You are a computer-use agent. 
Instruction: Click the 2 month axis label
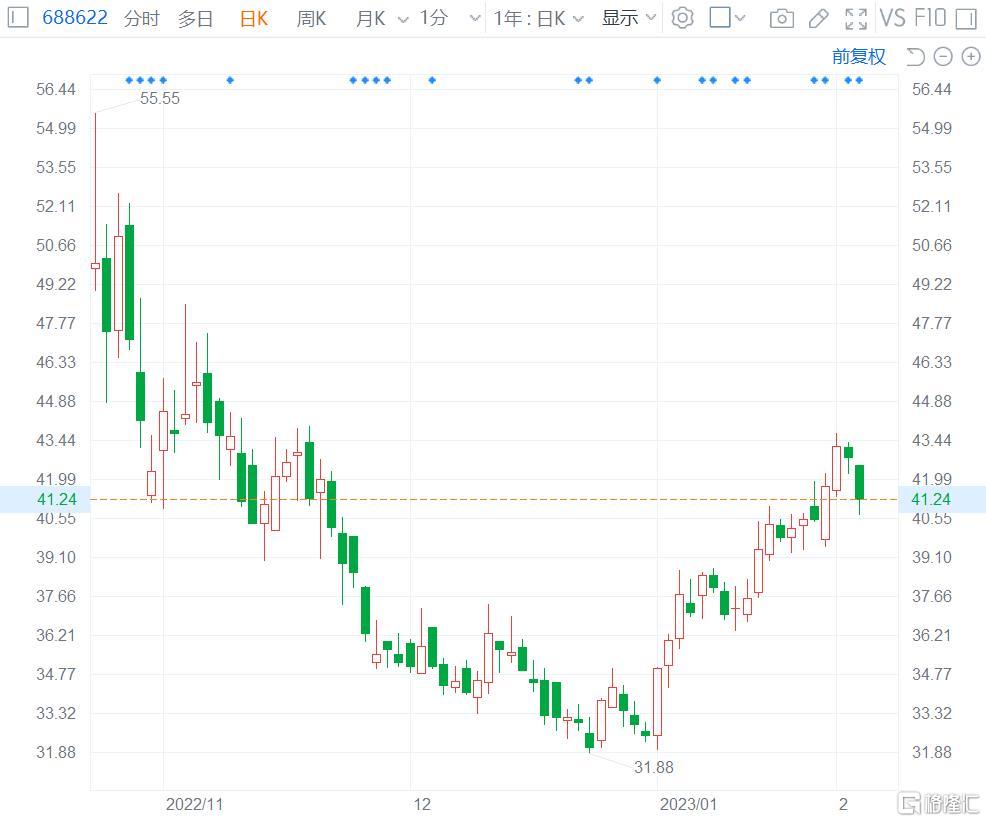[843, 804]
